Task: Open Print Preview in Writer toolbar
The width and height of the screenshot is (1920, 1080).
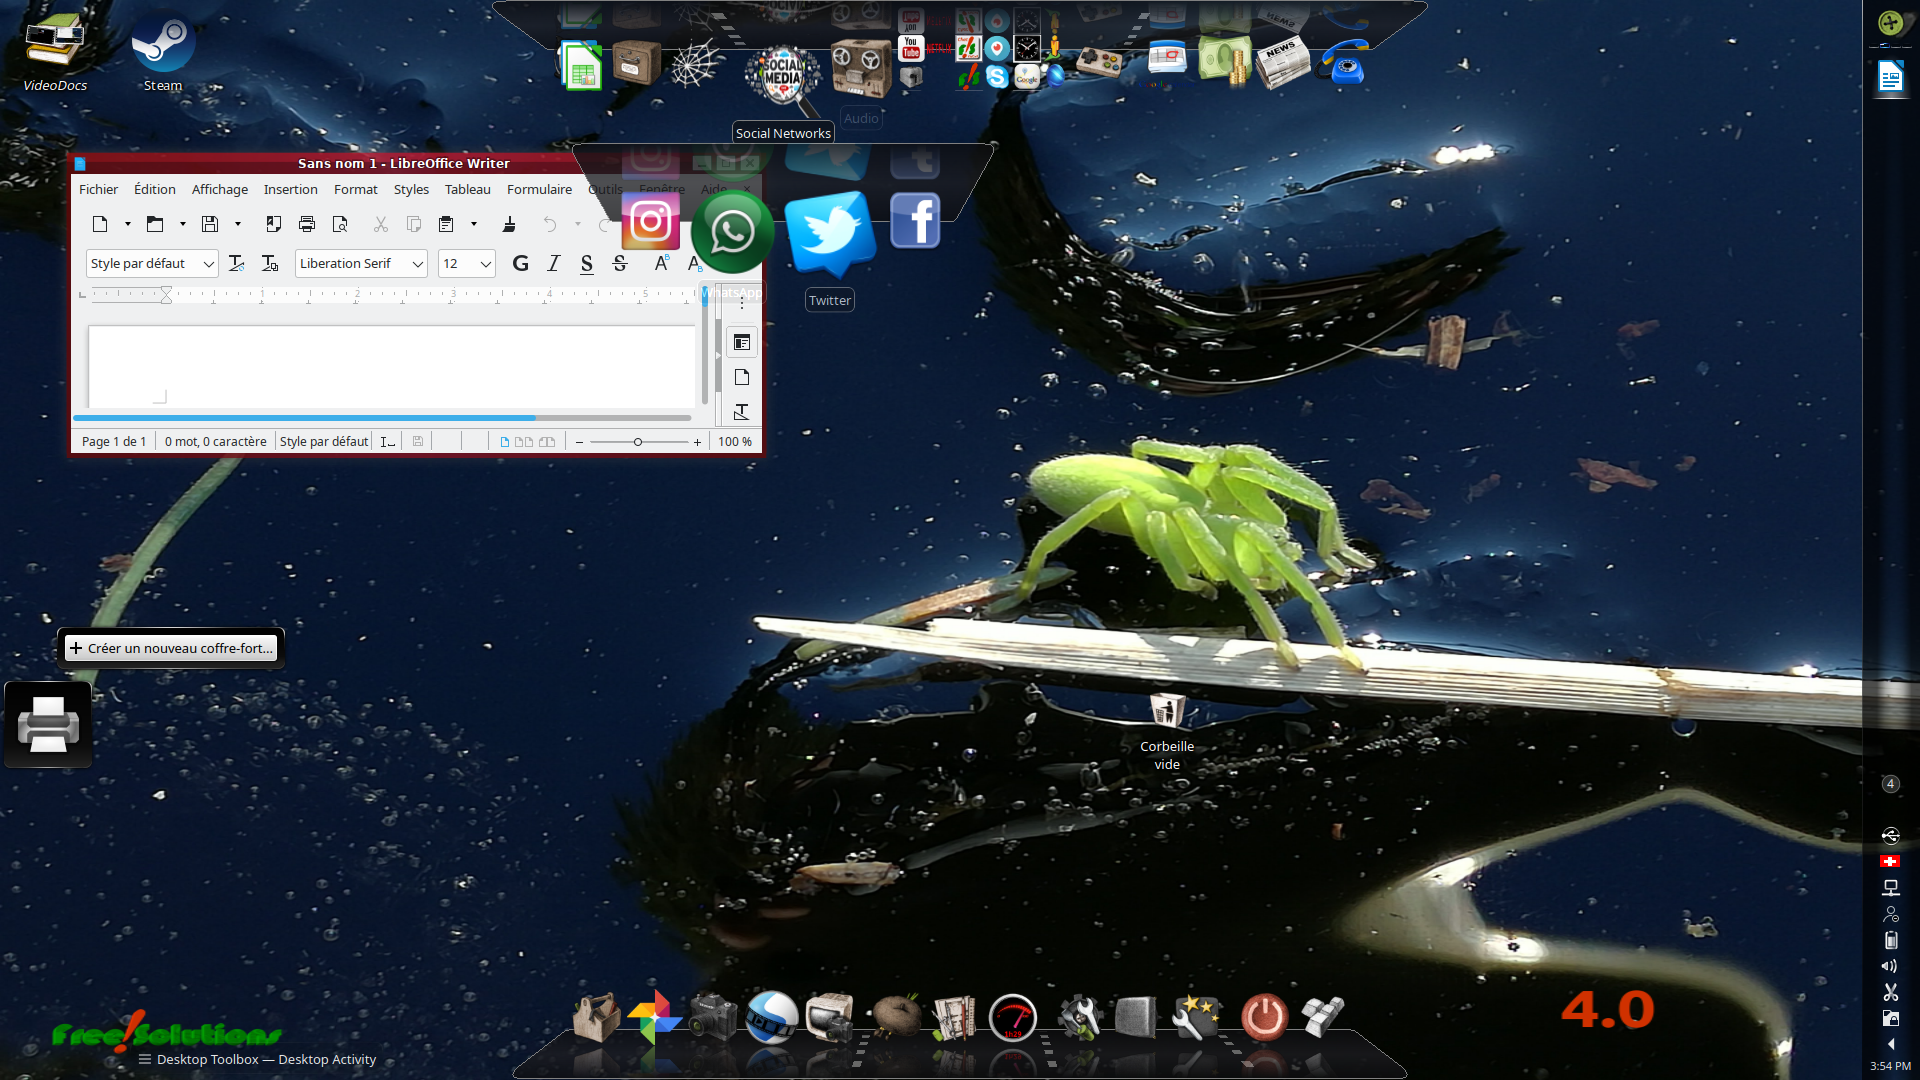Action: pyautogui.click(x=340, y=224)
